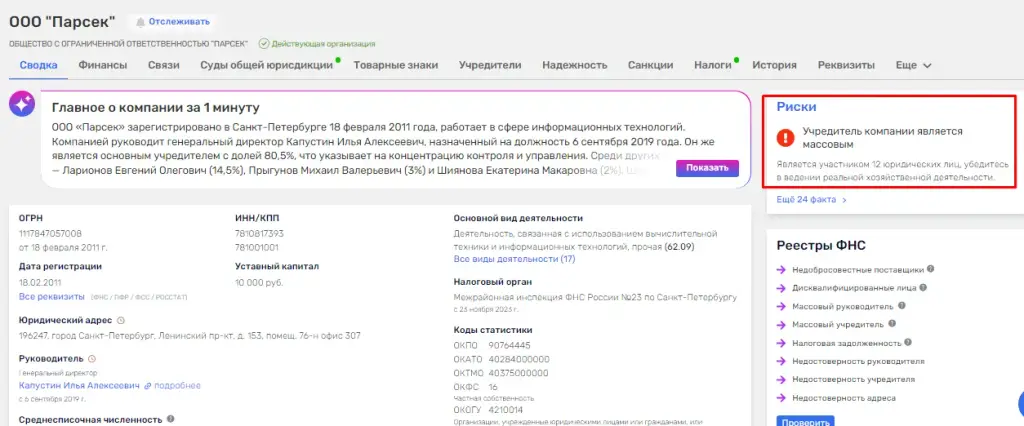1024x426 pixels.
Task: Click arrow icon before Недобросовестные поставщики
Action: 781,269
